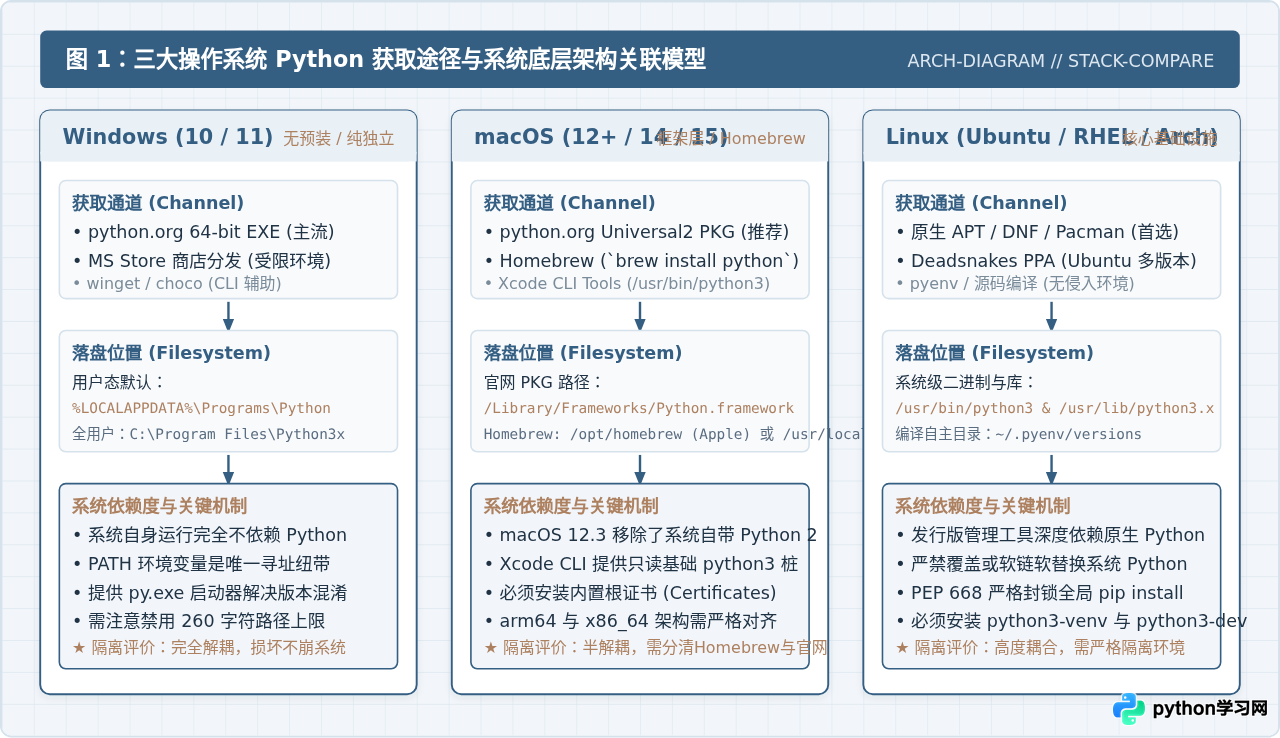This screenshot has height=738, width=1280.
Task: Select "发行版管理工具深度依赖原生 Python" bullet
Action: [1050, 535]
